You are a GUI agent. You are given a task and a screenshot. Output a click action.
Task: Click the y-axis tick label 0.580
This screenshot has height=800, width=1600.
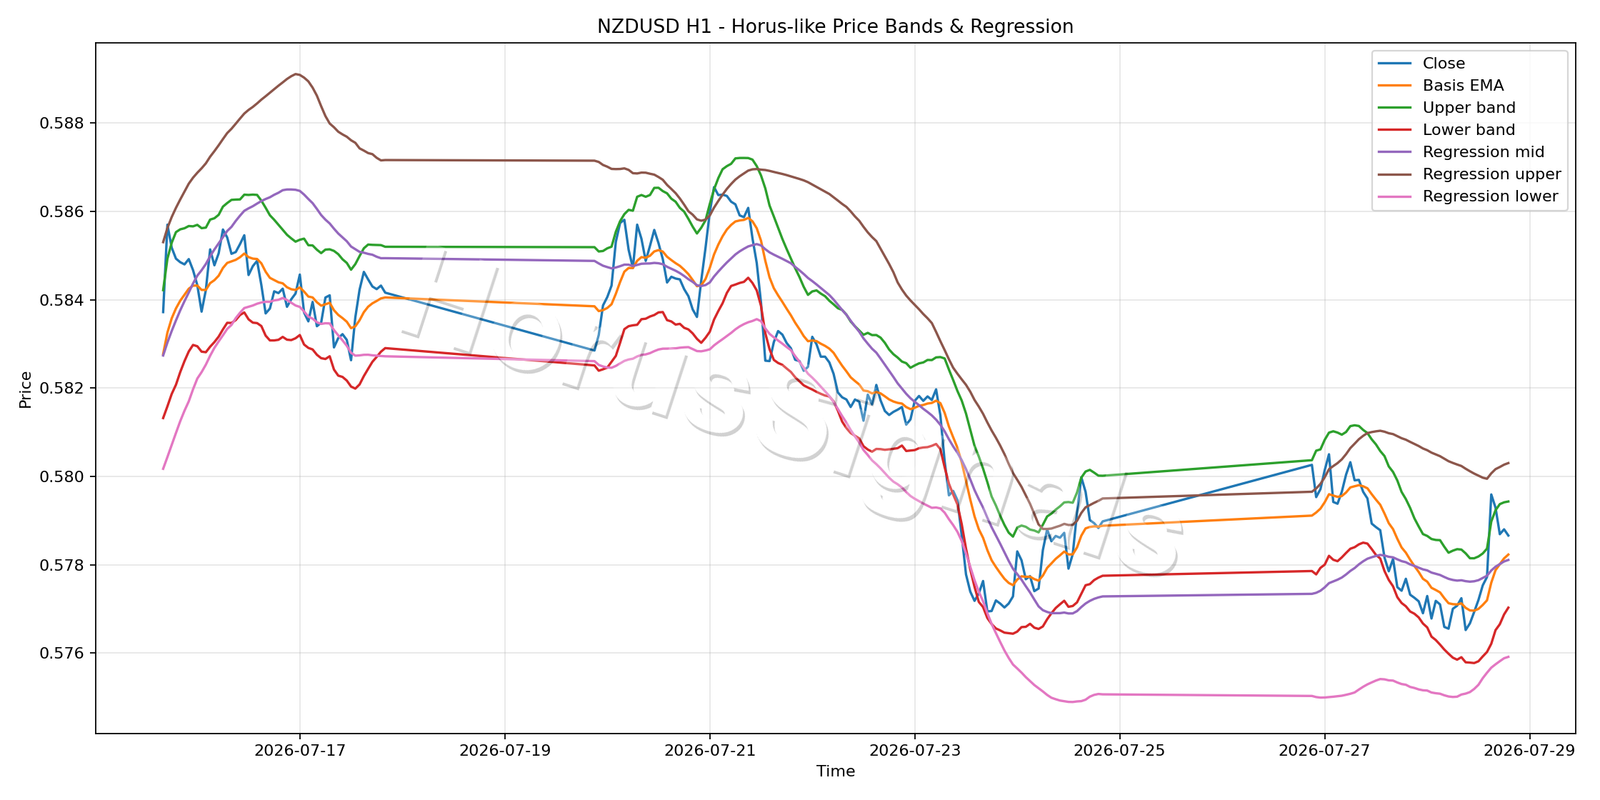click(62, 477)
